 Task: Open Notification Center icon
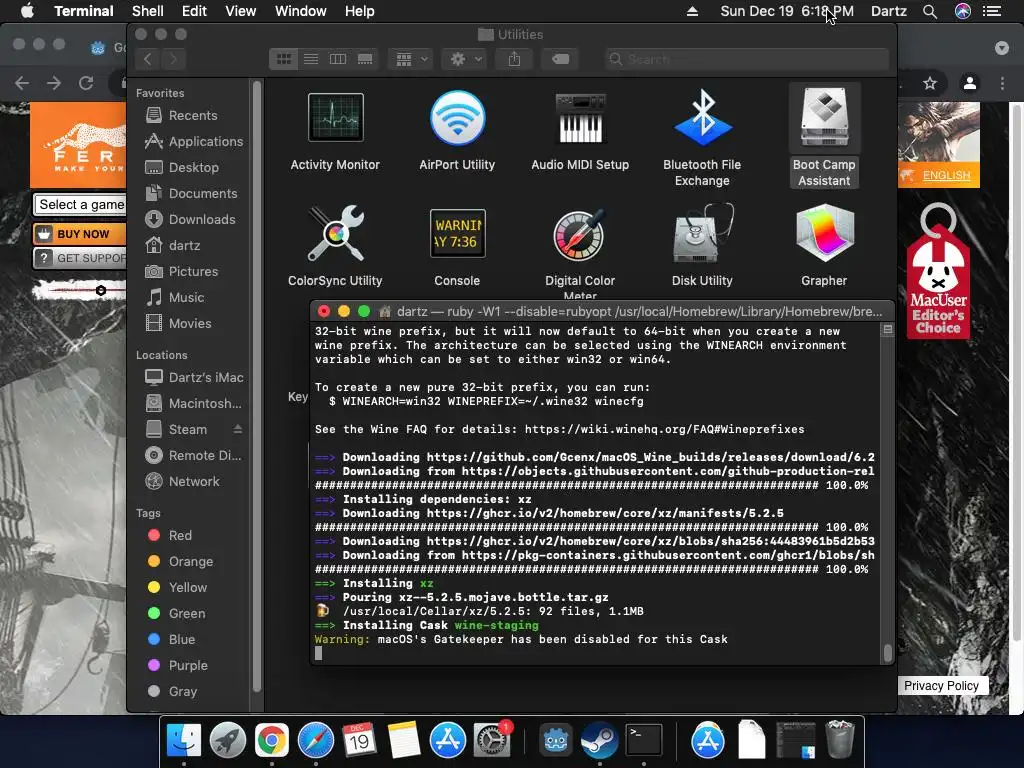pyautogui.click(x=992, y=11)
